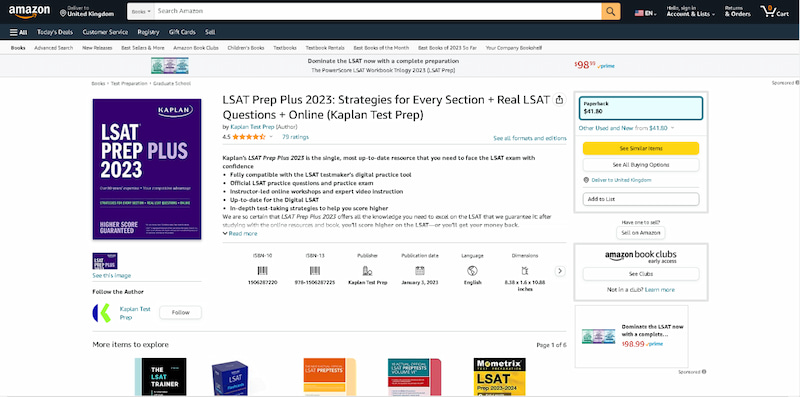Click the LSAT Prep Plus cover thumbnail

click(x=105, y=261)
